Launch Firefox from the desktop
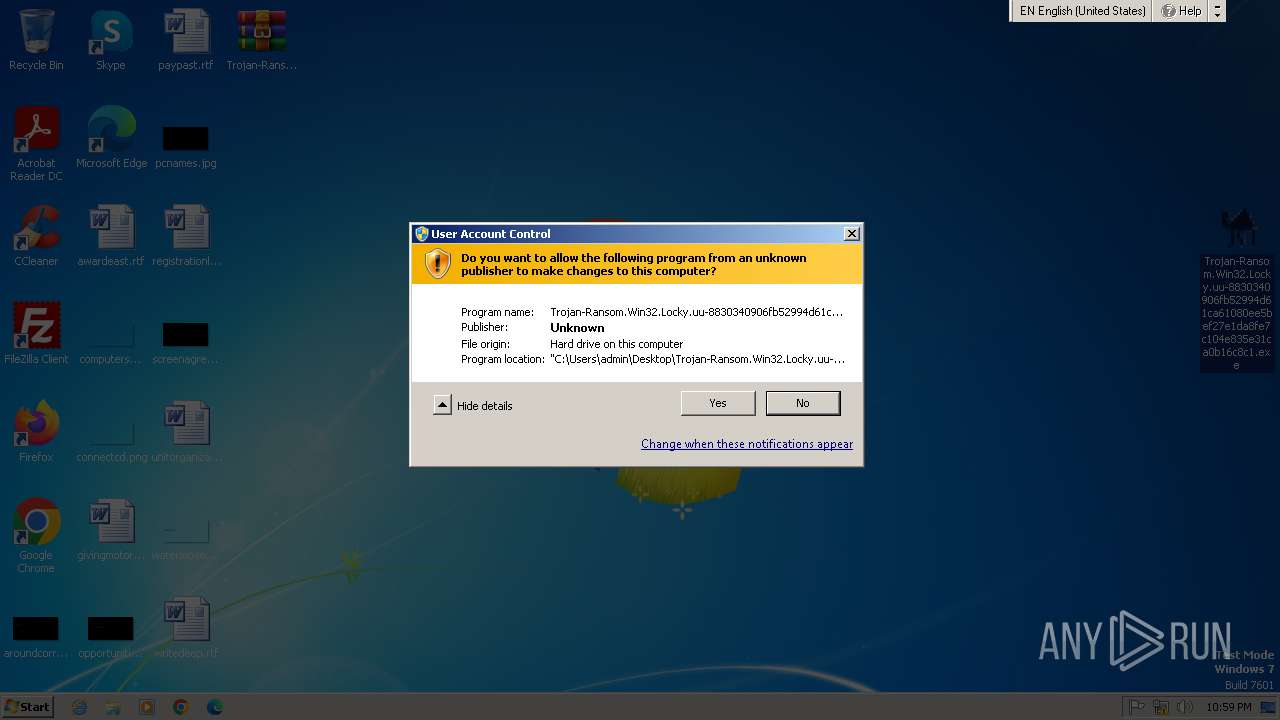Screen dimensions: 1280x720 point(36,431)
